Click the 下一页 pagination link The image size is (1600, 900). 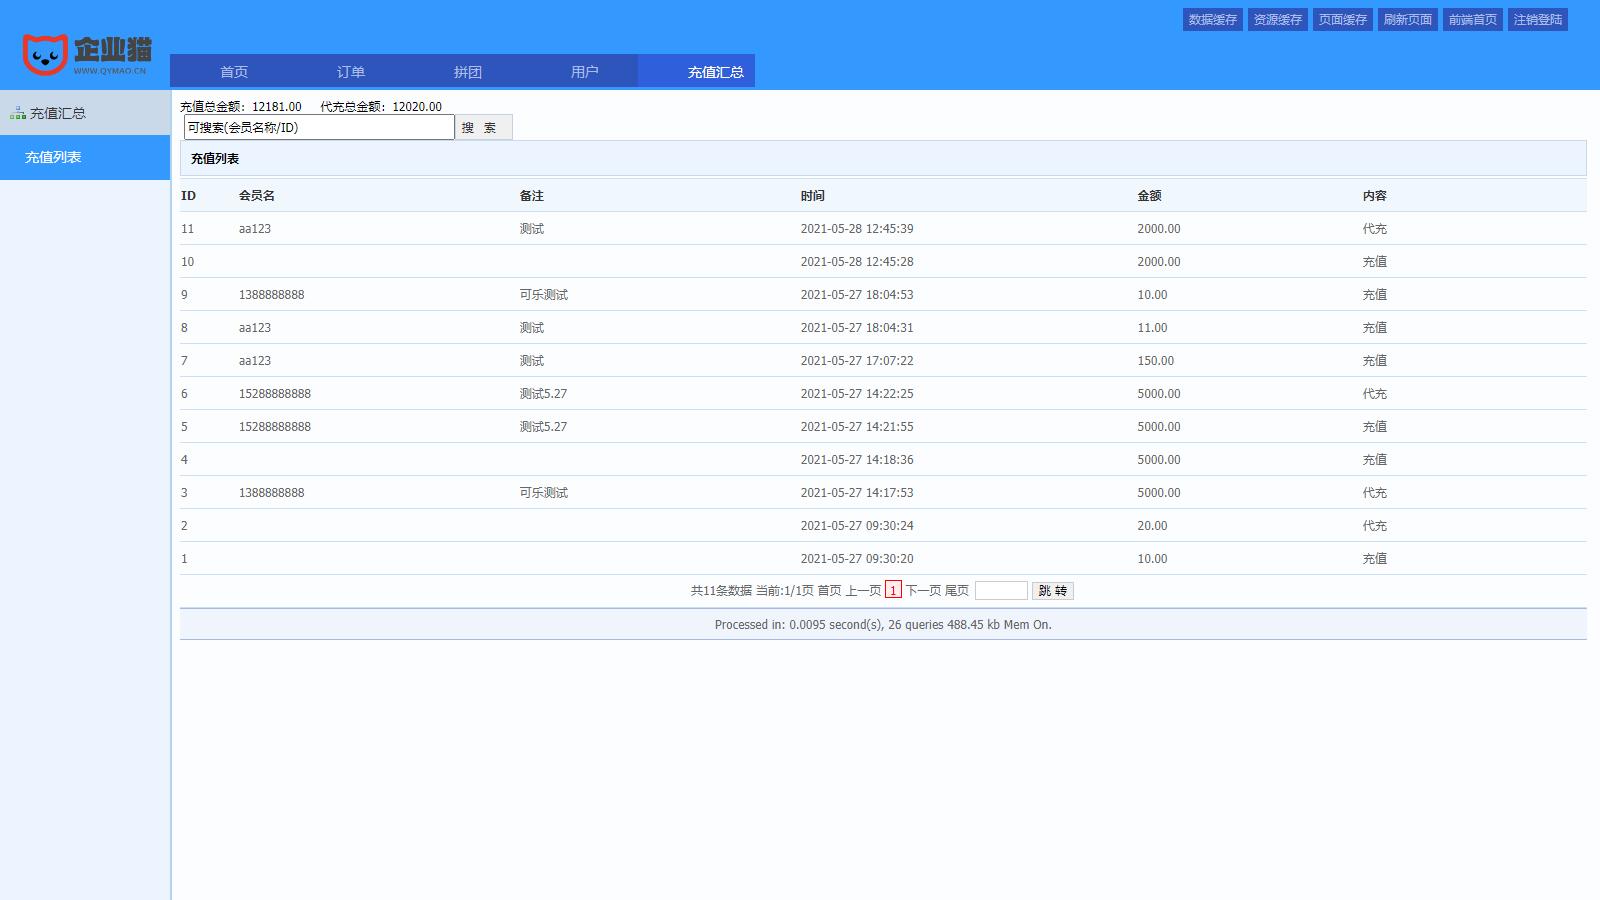pos(923,591)
